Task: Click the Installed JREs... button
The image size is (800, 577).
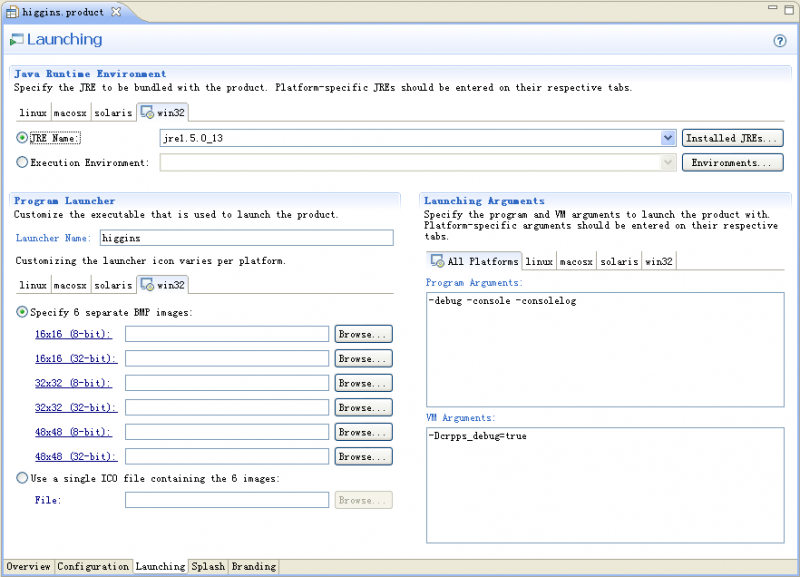Action: tap(732, 138)
